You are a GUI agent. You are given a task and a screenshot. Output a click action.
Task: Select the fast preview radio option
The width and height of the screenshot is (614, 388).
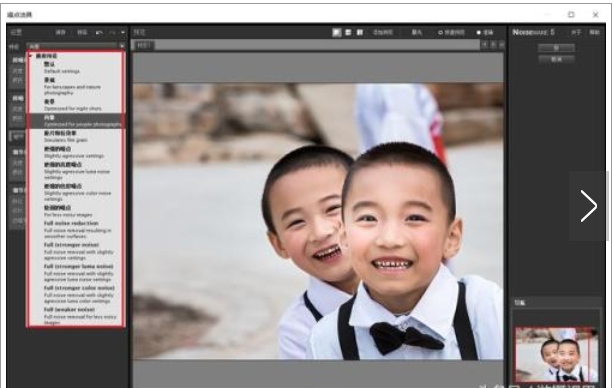pyautogui.click(x=451, y=32)
